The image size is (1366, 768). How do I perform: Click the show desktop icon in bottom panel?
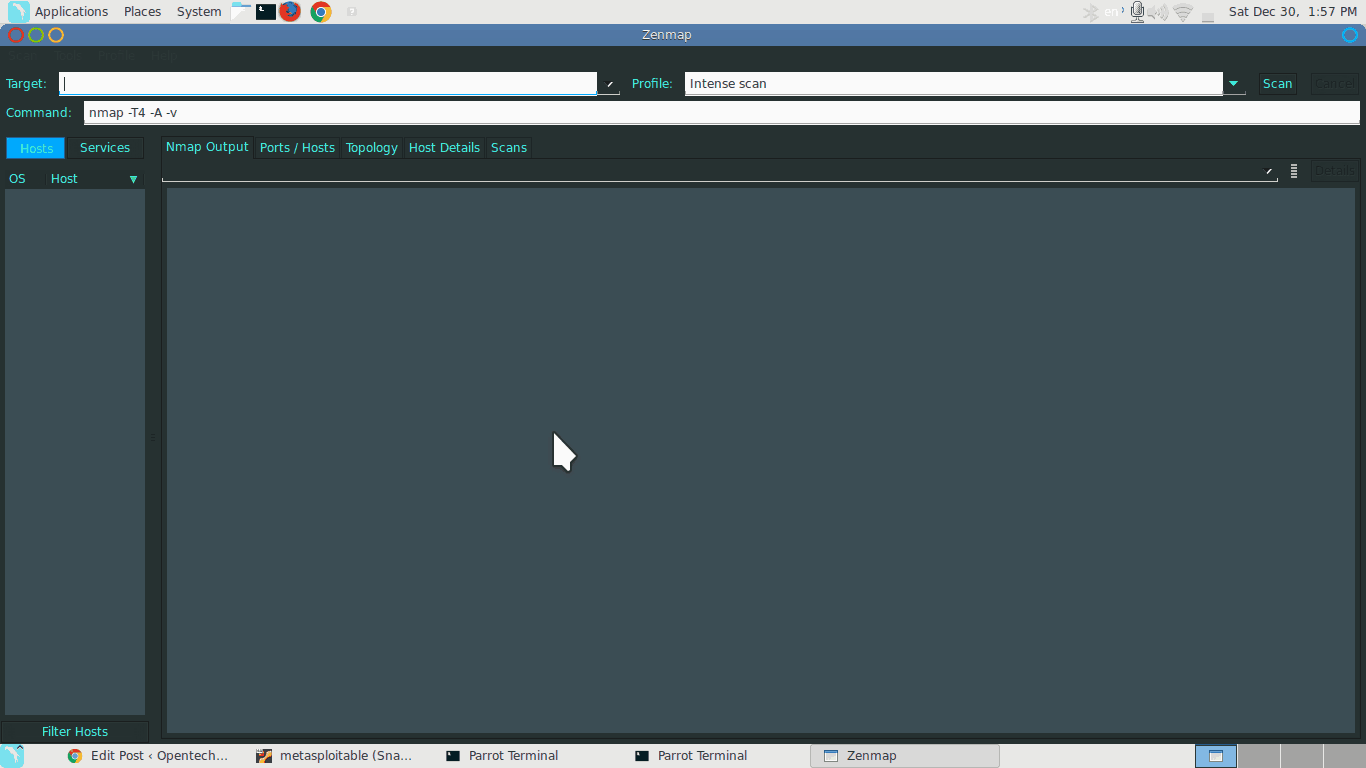[12, 756]
